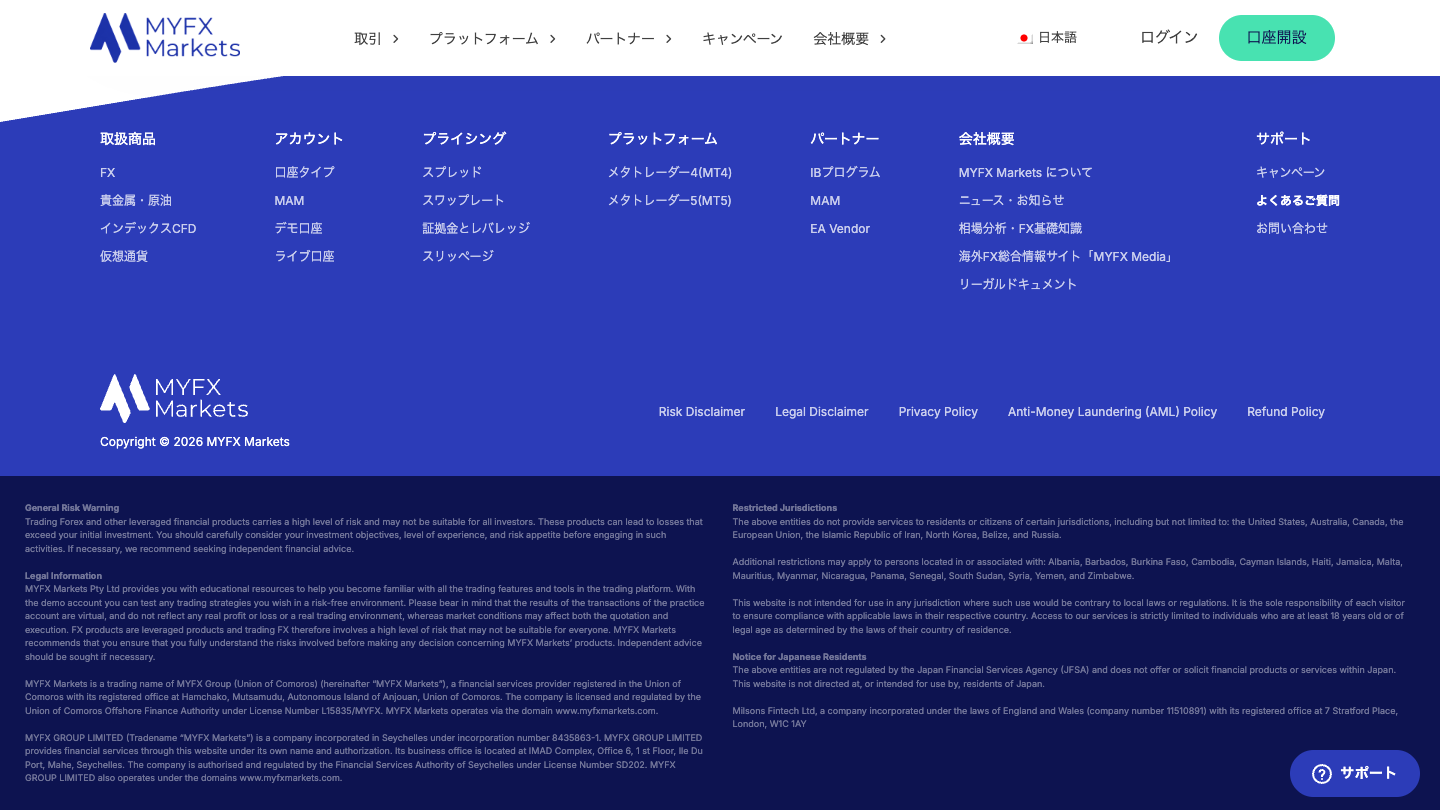Screen dimensions: 1440x810
Task: Click the MYFX Markets header logo
Action: tap(165, 38)
